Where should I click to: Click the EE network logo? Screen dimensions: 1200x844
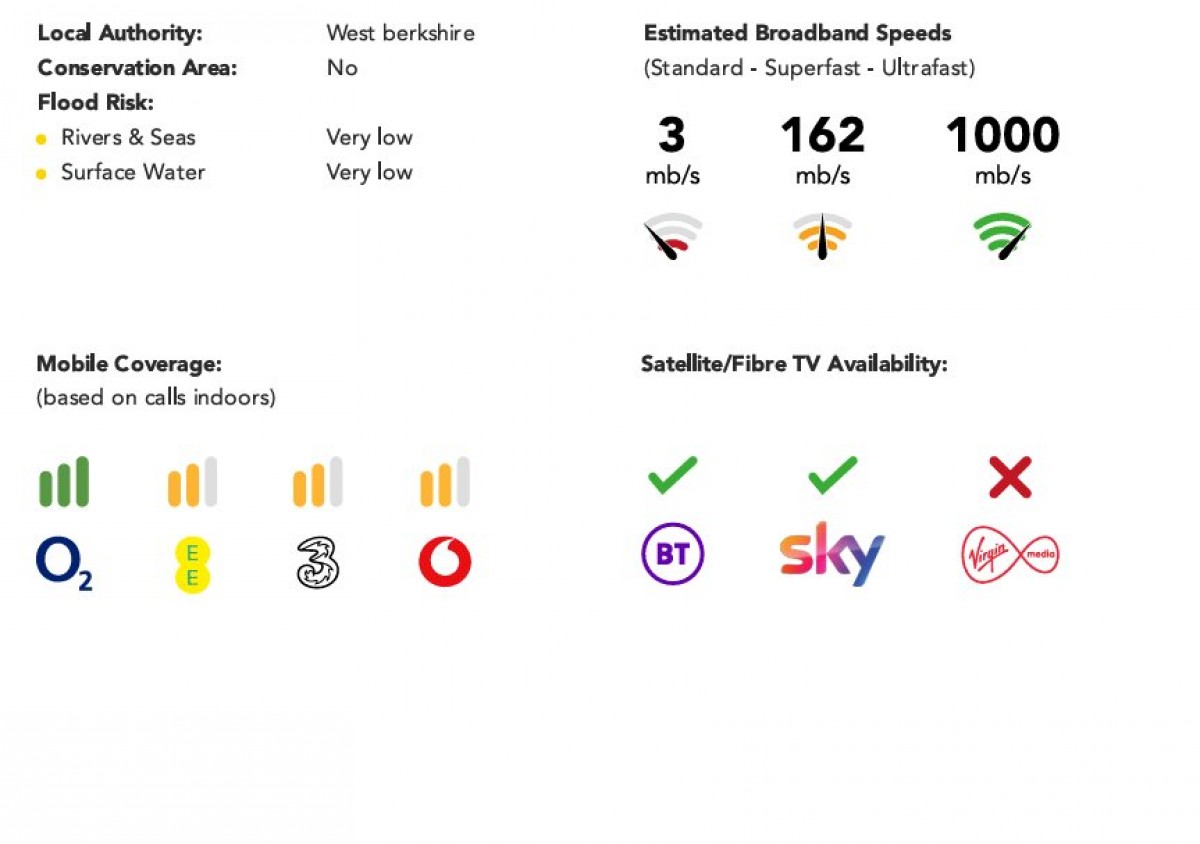coord(192,564)
